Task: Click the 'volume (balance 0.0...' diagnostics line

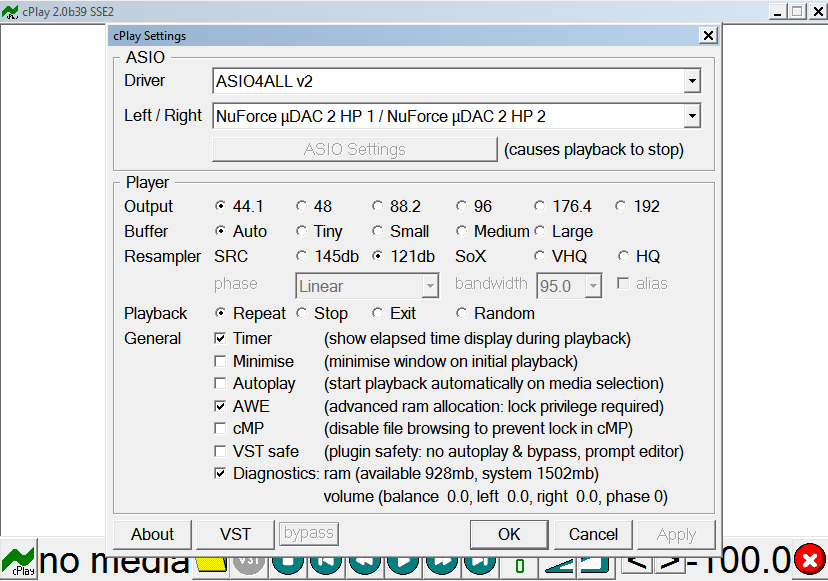Action: click(495, 496)
